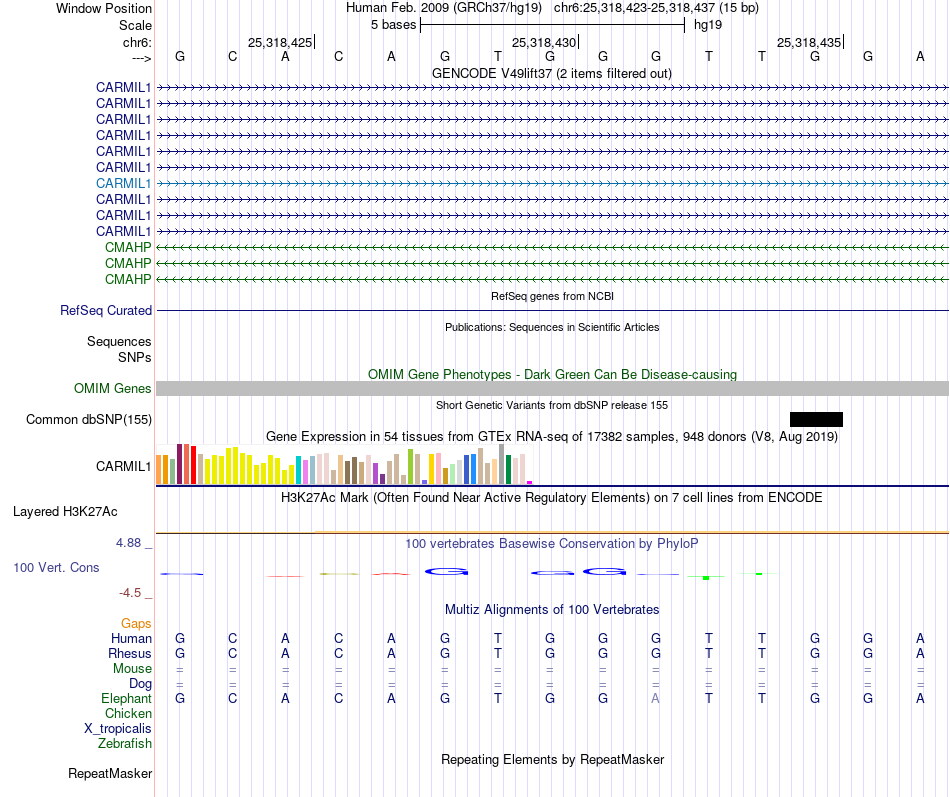Click the 4.88 PhyloP upper limit

tap(128, 542)
